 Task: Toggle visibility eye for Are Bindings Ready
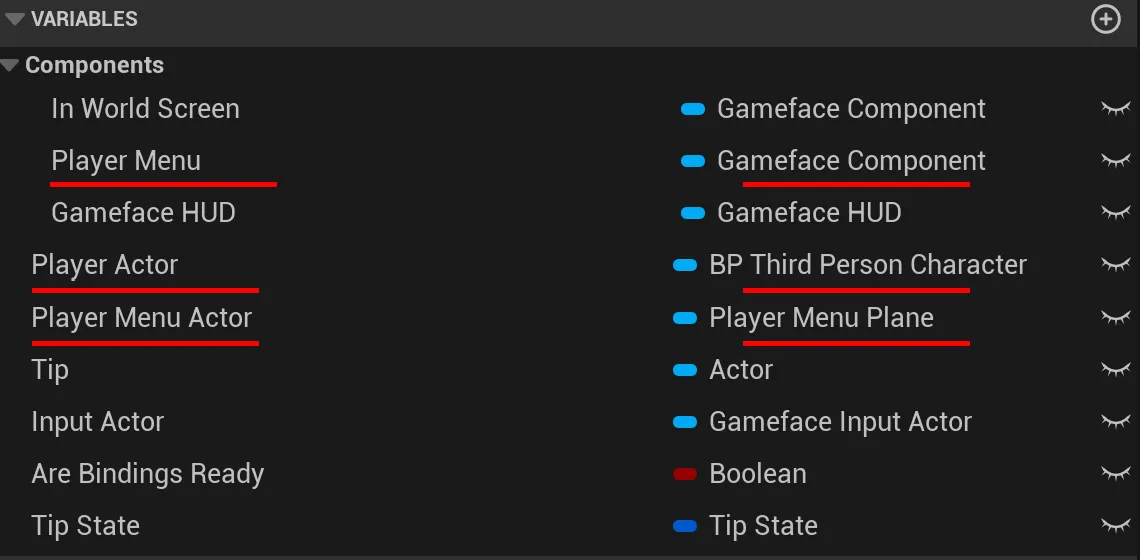(1115, 474)
